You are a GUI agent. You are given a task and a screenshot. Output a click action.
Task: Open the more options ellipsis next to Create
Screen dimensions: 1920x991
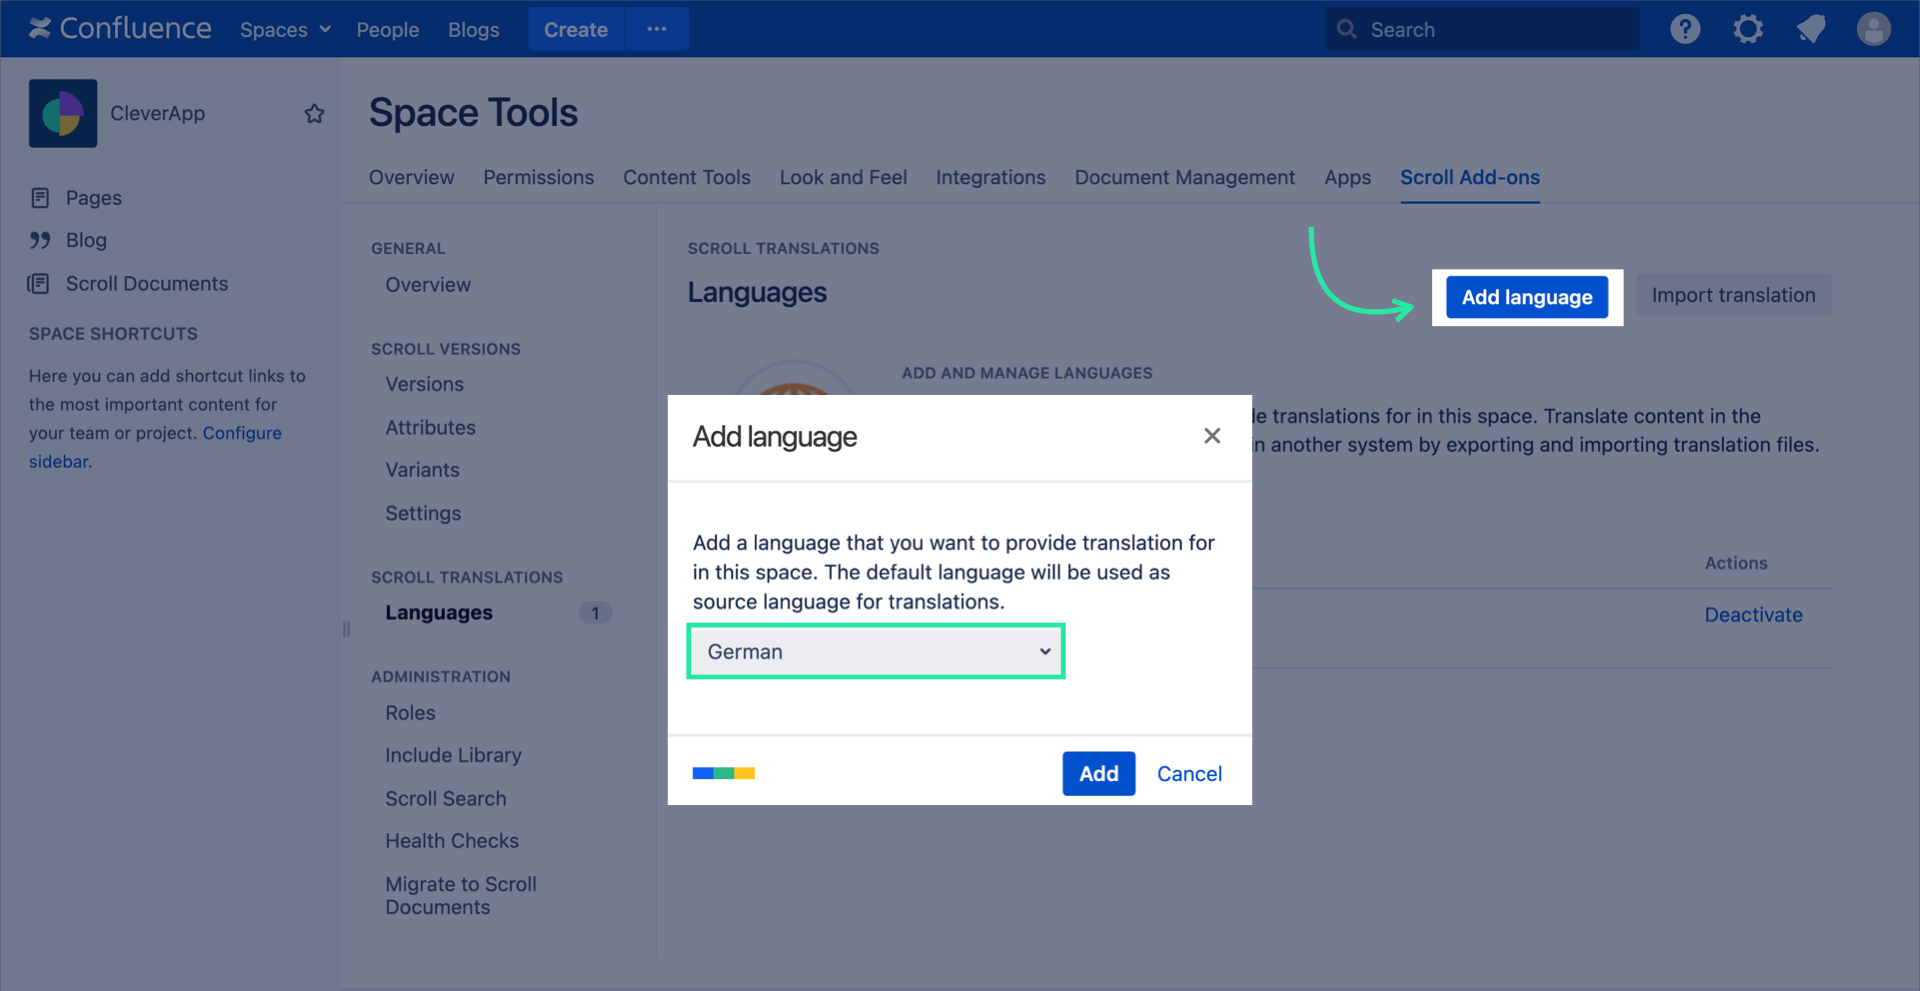(656, 29)
